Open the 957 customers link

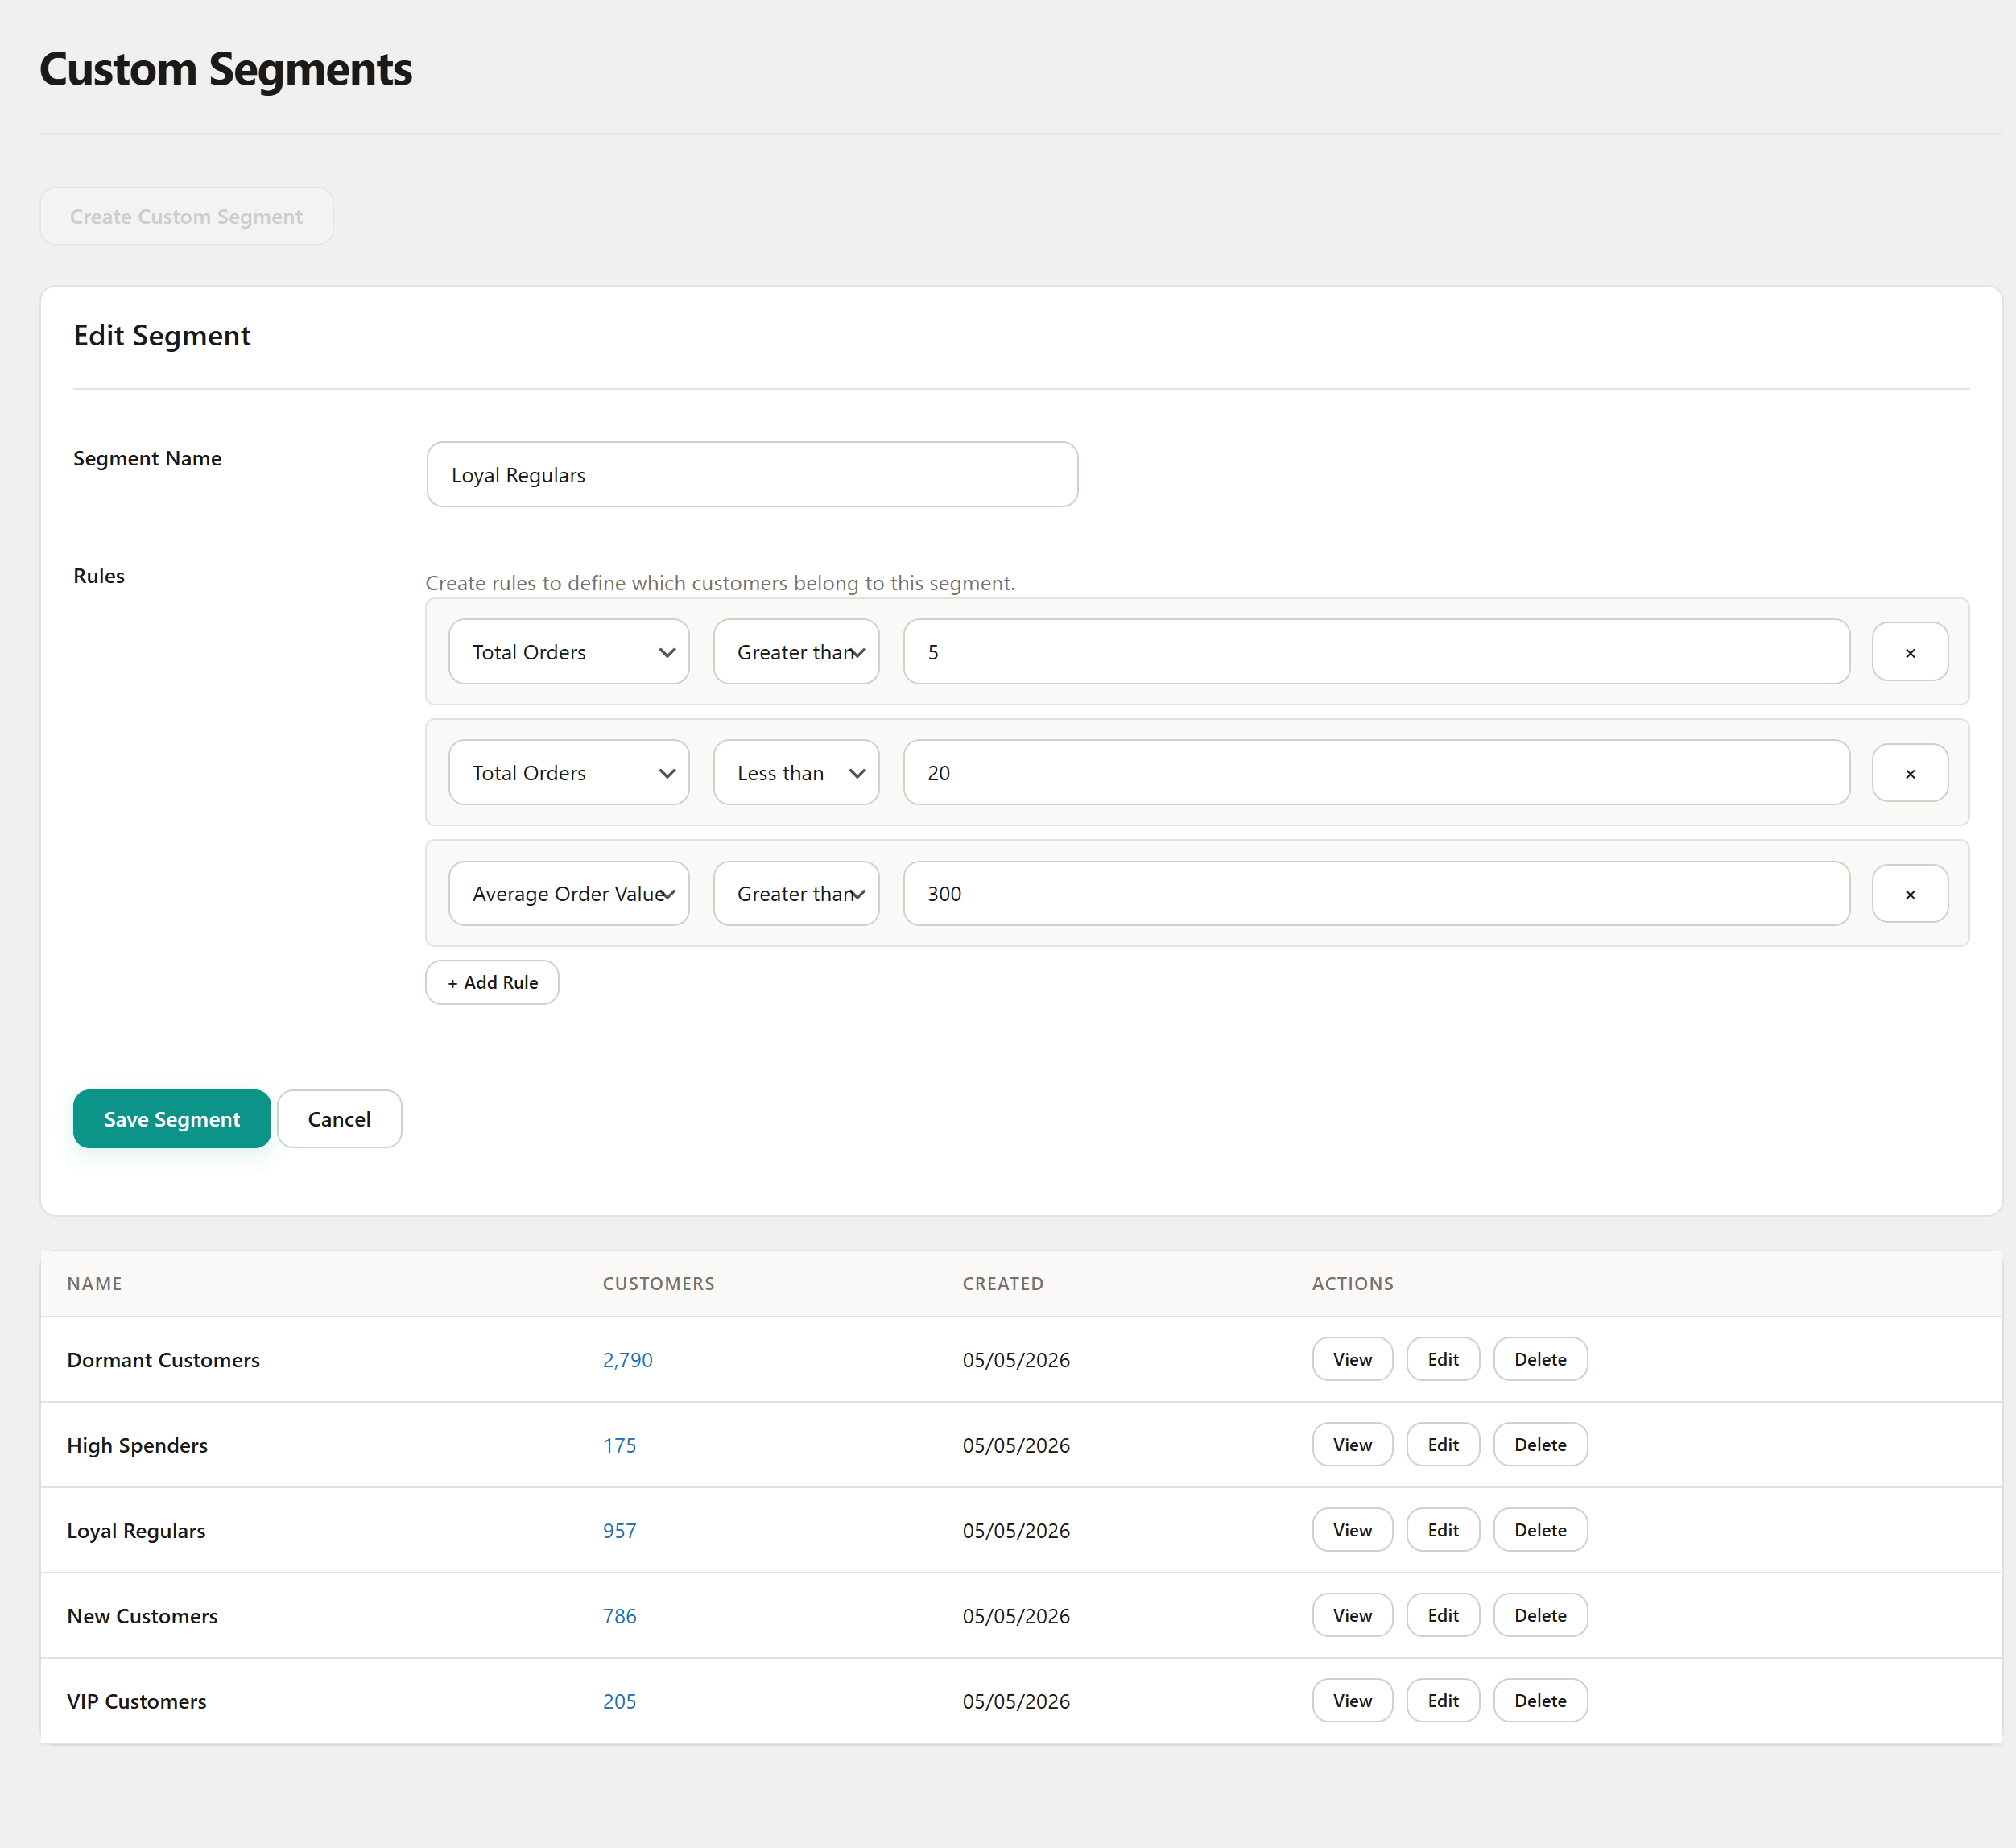point(619,1531)
